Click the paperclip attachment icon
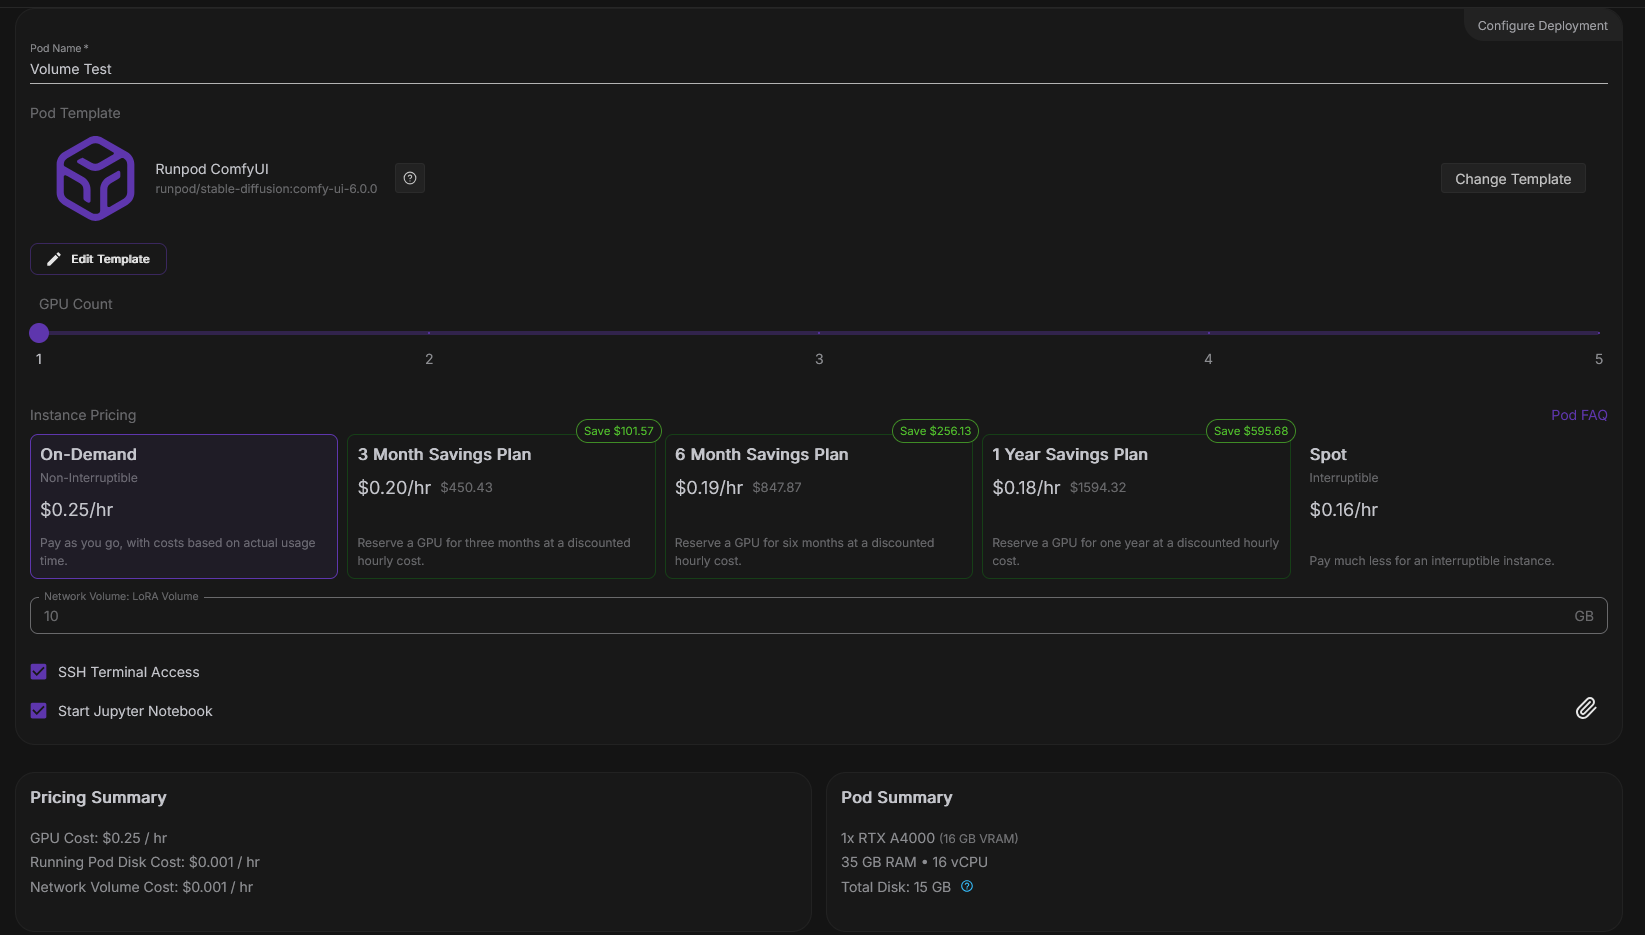Screen dimensions: 1645x935 point(1586,708)
